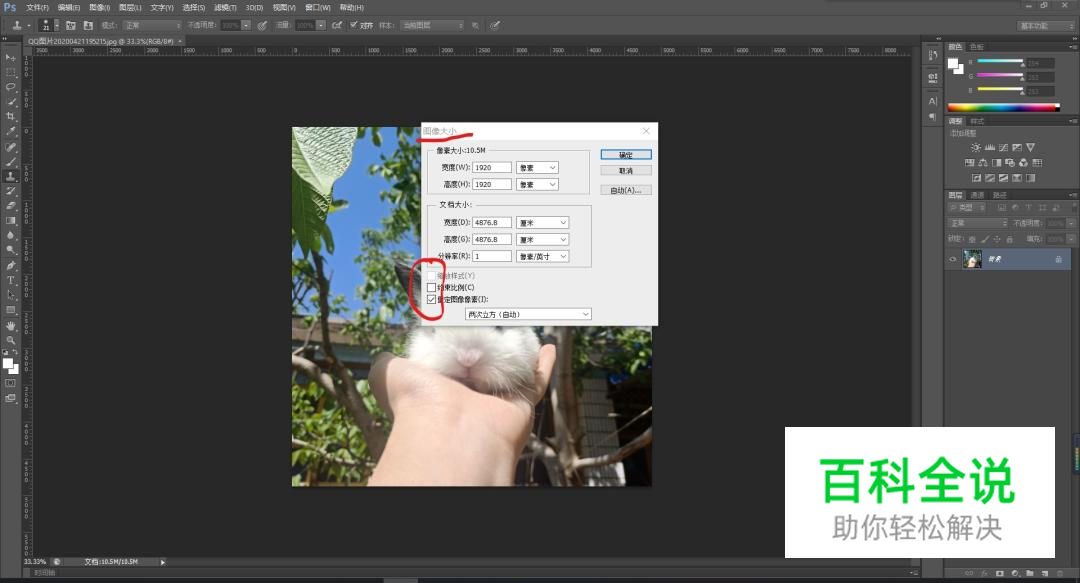Screen dimensions: 1080x583
Task: Select the Pen tool
Action: coord(11,265)
